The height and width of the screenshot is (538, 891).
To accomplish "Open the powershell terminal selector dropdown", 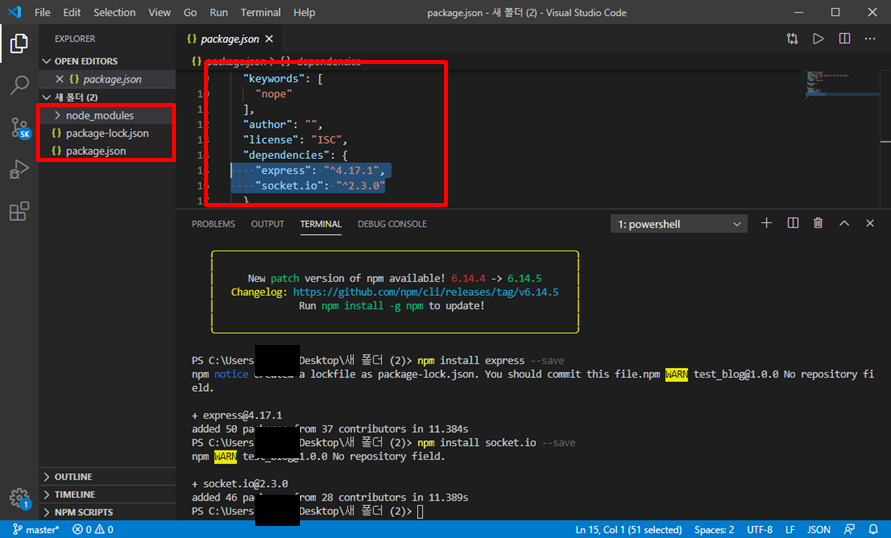I will 678,224.
